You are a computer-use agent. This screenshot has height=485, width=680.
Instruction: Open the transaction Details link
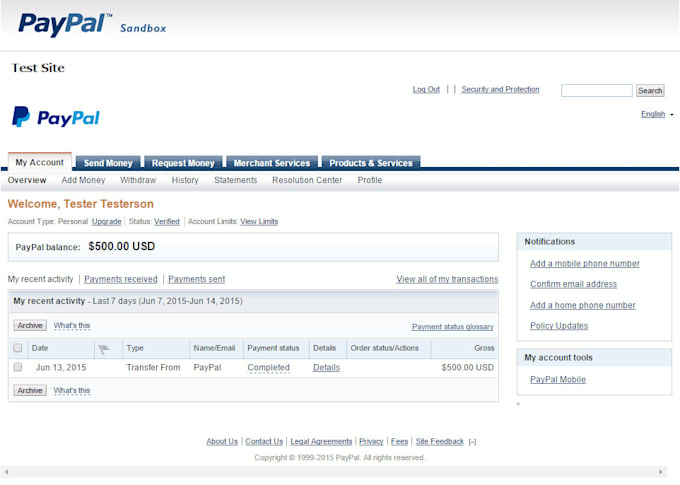point(326,367)
